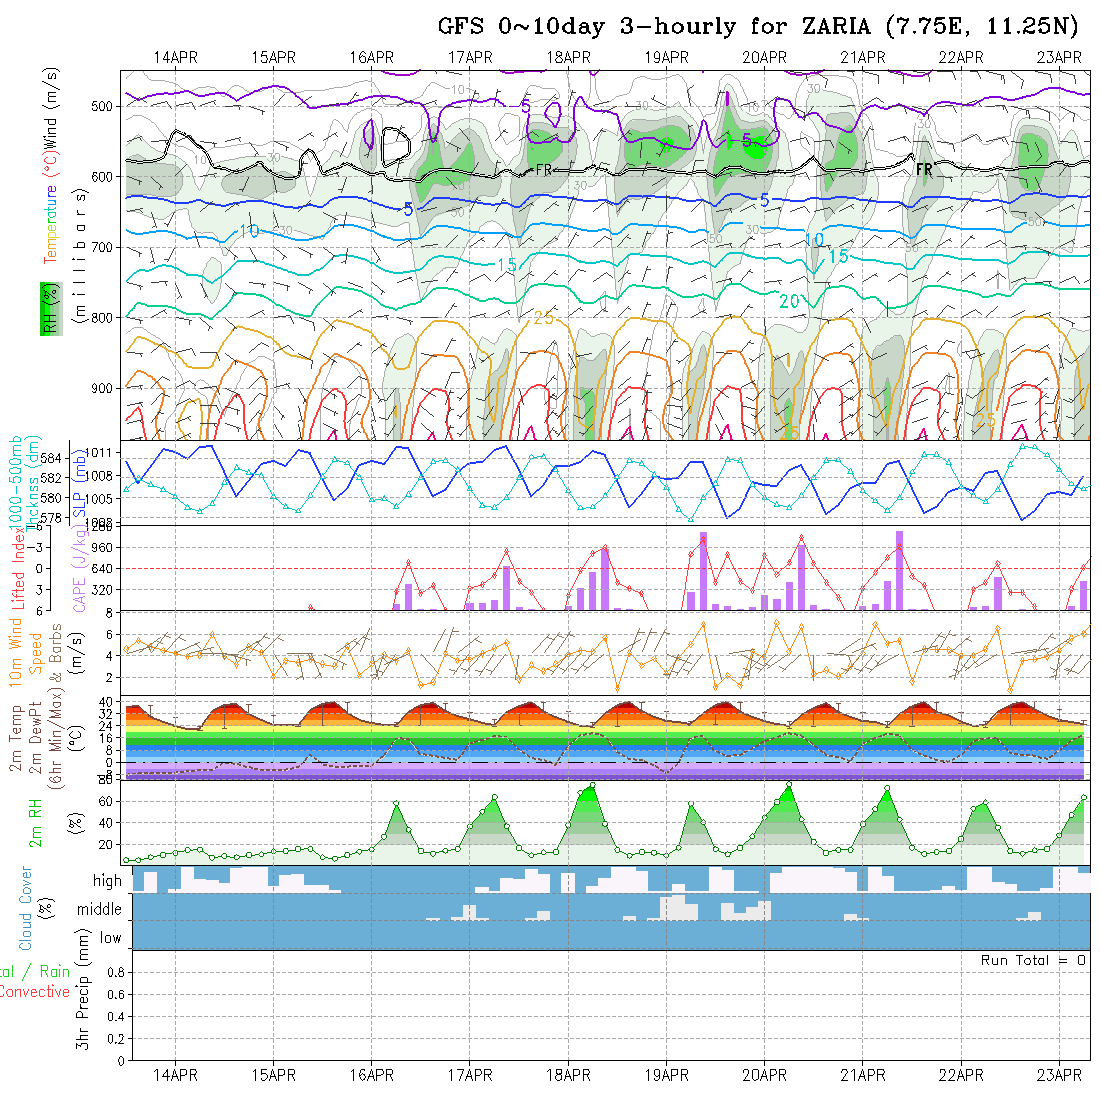Click the 'middle' cloud cover row label
1100x1100 pixels.
click(100, 909)
